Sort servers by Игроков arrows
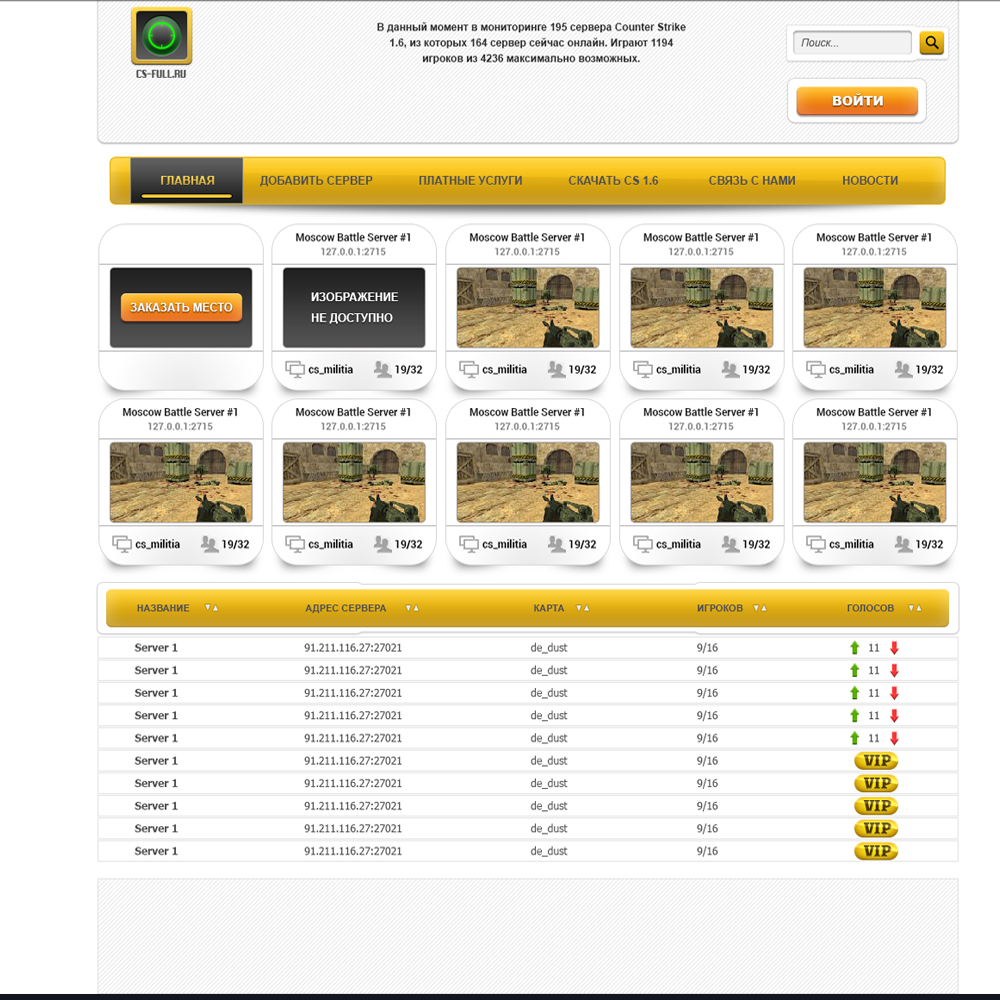The width and height of the screenshot is (1000, 1000). coord(760,608)
